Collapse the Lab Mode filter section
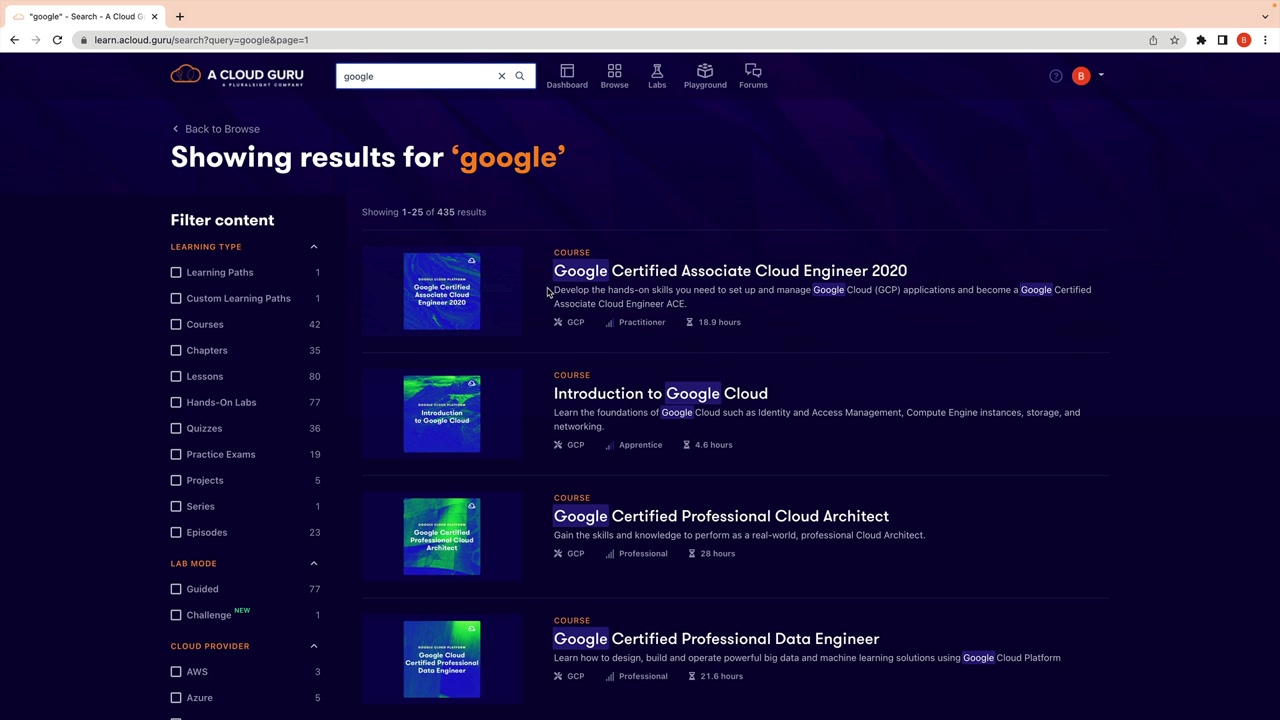The image size is (1280, 720). point(314,564)
